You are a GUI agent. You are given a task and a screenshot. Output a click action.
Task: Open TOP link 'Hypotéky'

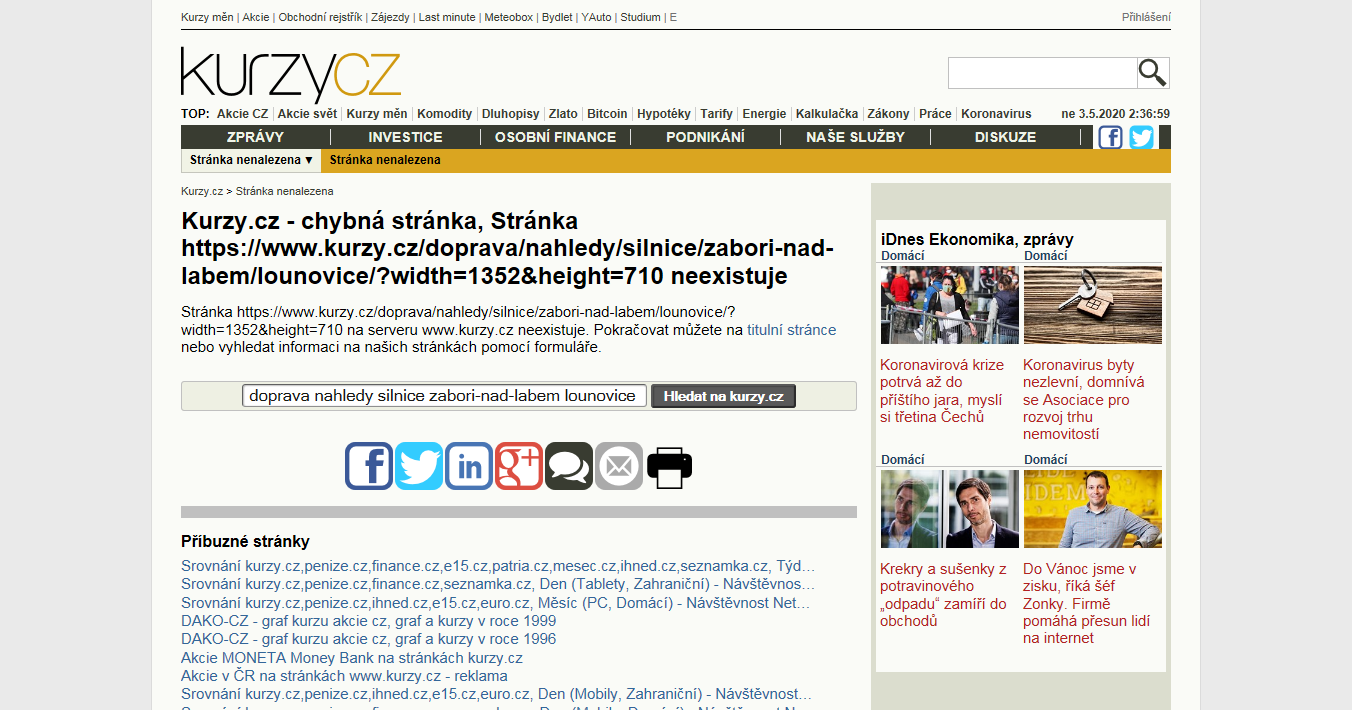point(664,114)
